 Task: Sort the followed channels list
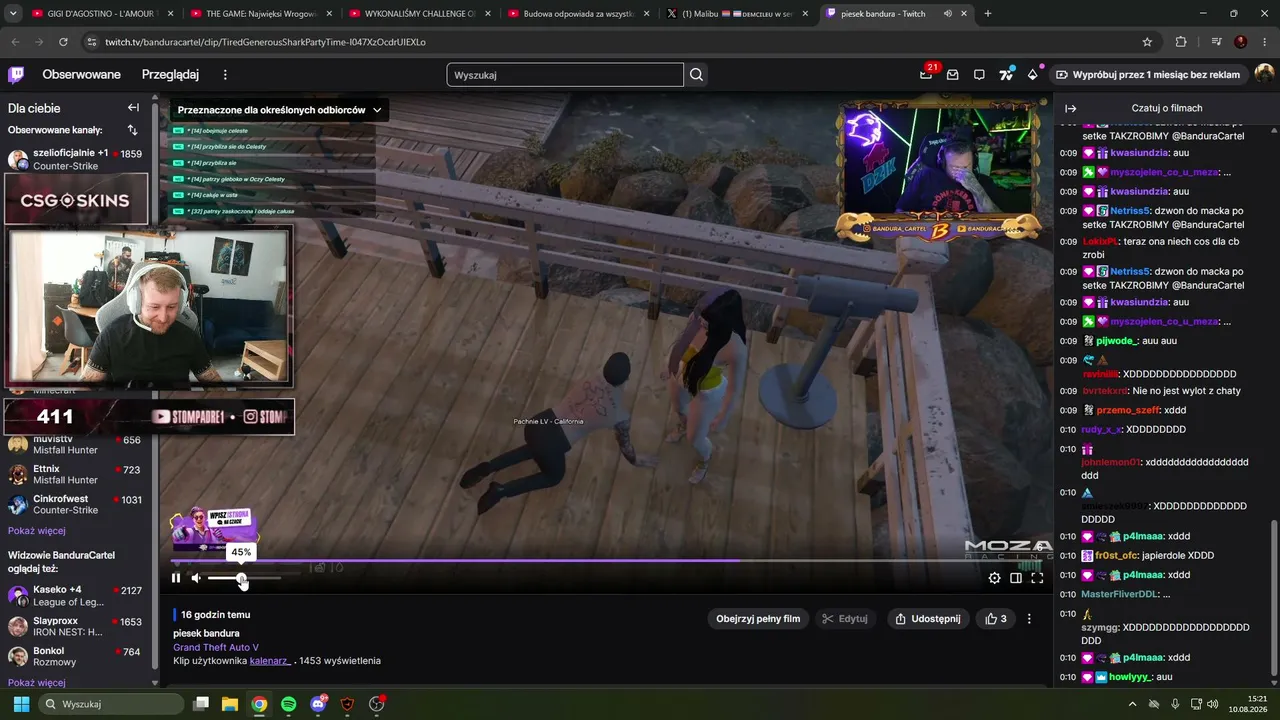click(x=132, y=130)
